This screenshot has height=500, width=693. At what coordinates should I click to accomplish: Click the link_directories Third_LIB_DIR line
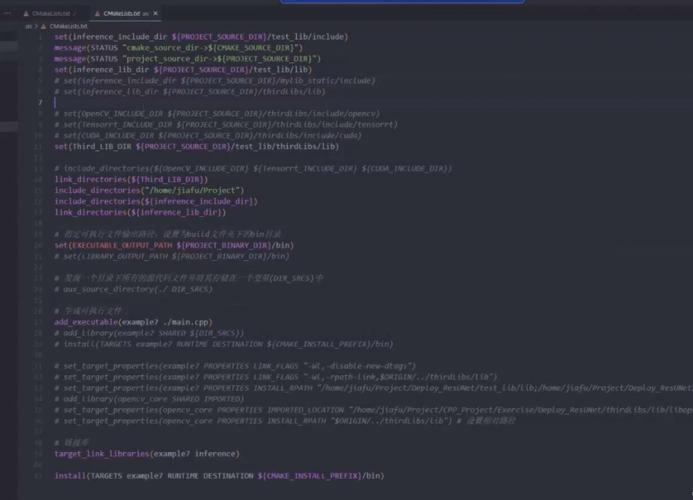131,179
